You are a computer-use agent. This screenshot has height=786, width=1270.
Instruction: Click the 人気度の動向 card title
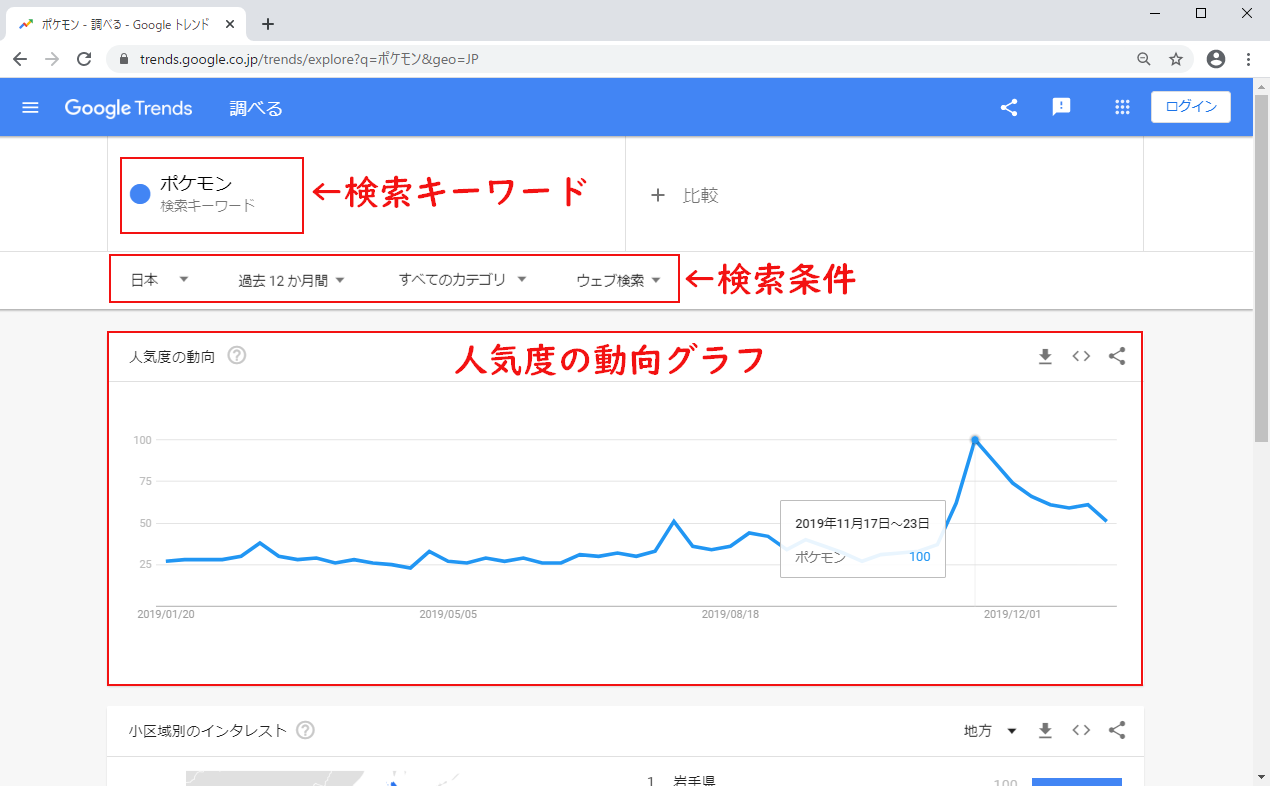click(172, 356)
